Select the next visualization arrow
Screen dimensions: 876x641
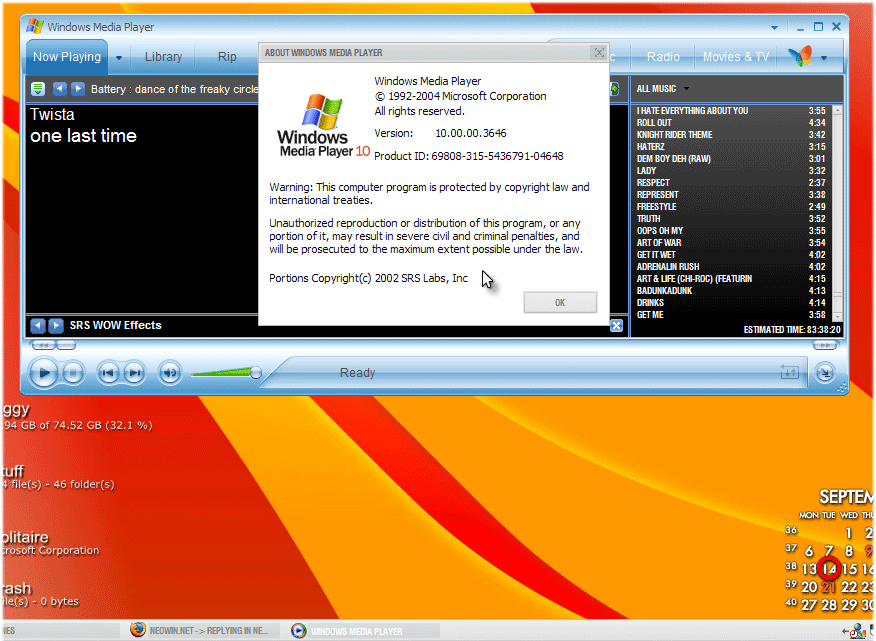coord(78,89)
